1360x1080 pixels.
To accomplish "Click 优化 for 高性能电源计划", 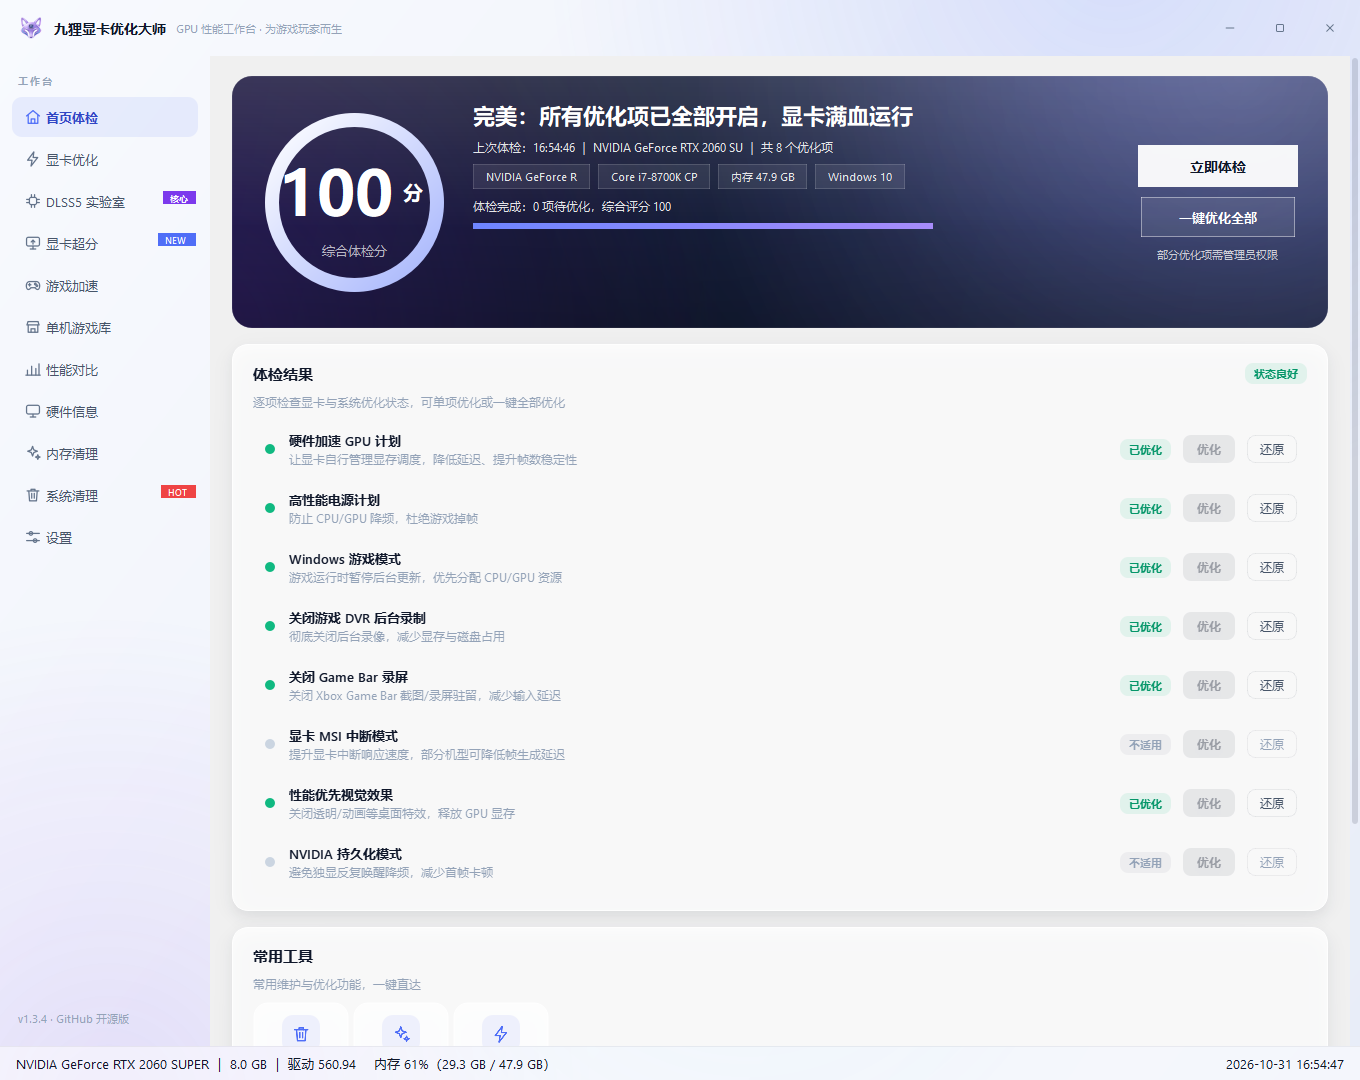I will click(x=1209, y=508).
